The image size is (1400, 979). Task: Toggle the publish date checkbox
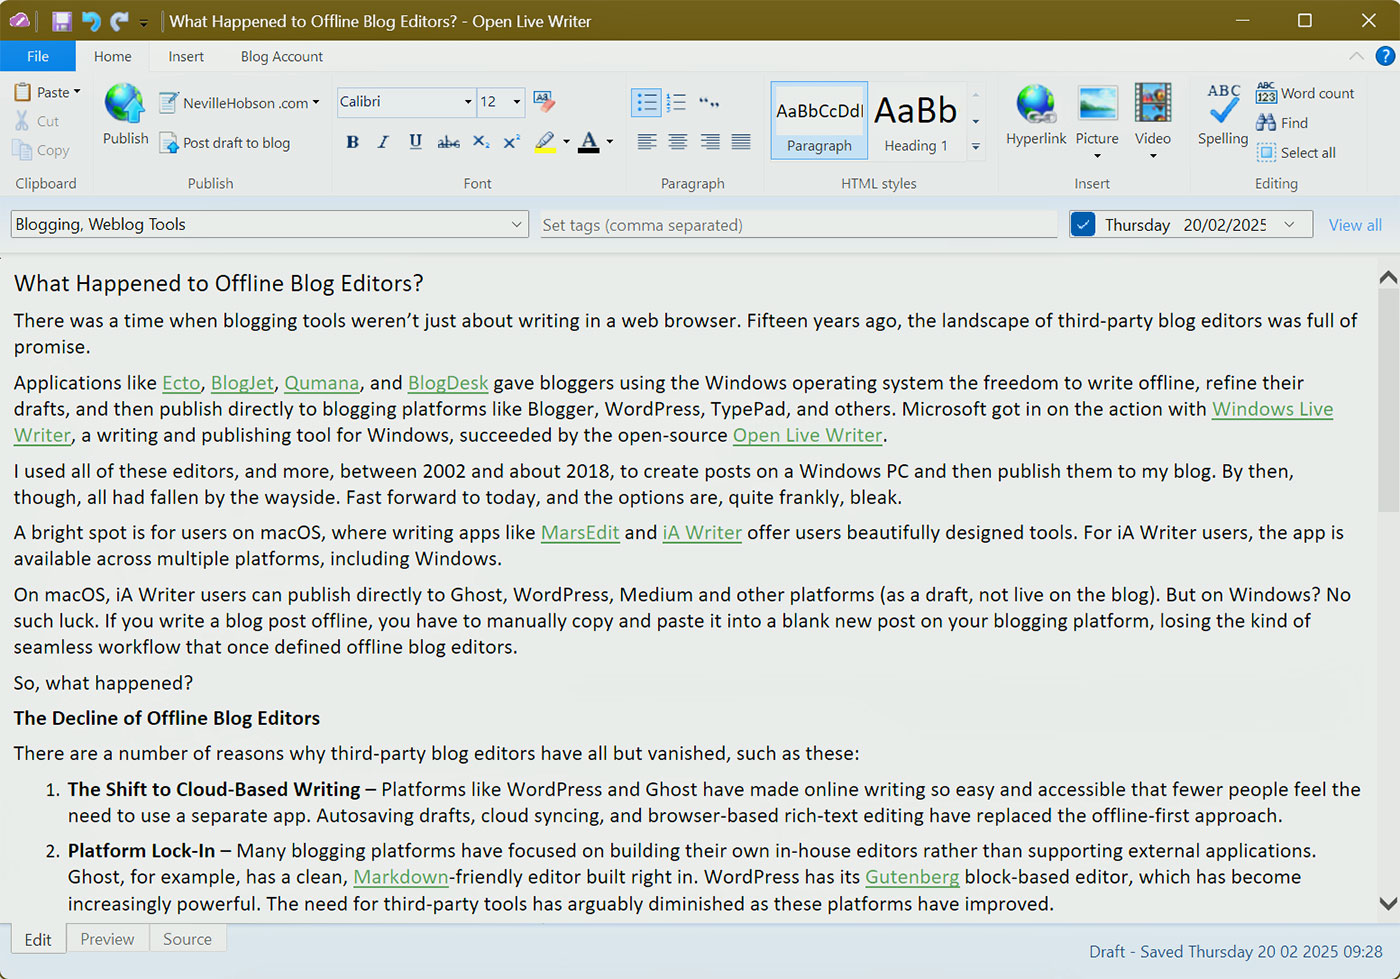(1082, 225)
